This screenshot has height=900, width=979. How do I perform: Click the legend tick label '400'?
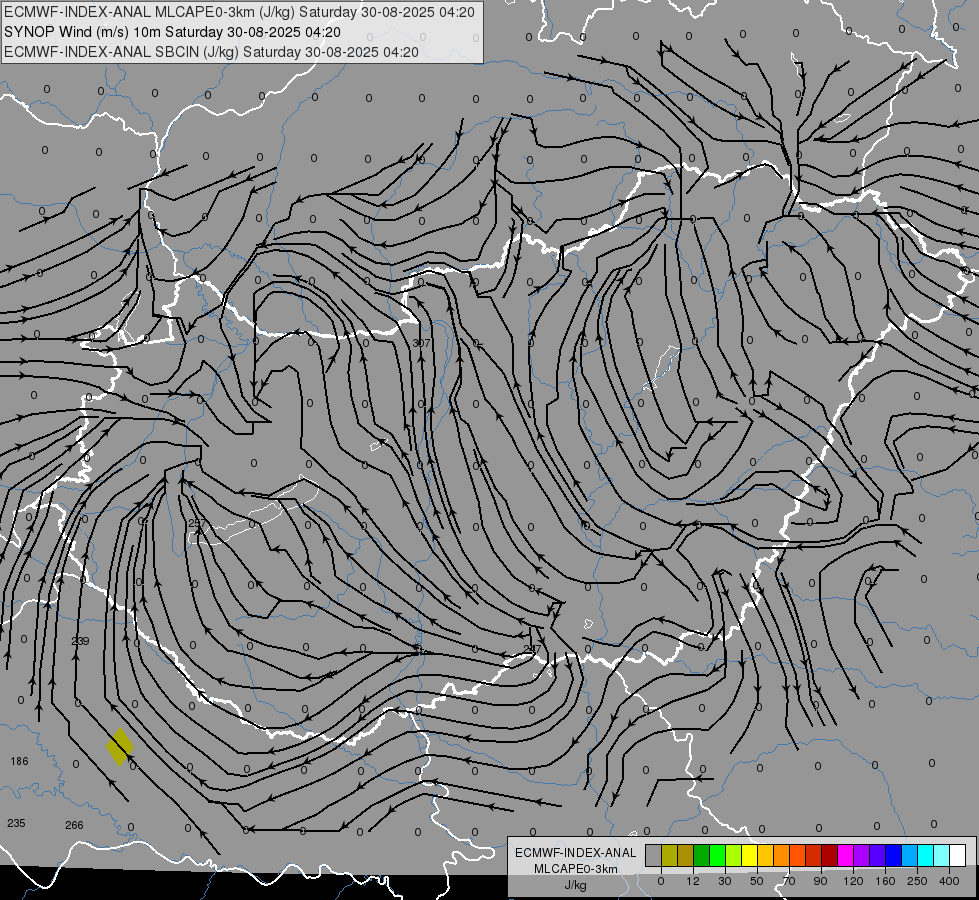949,881
